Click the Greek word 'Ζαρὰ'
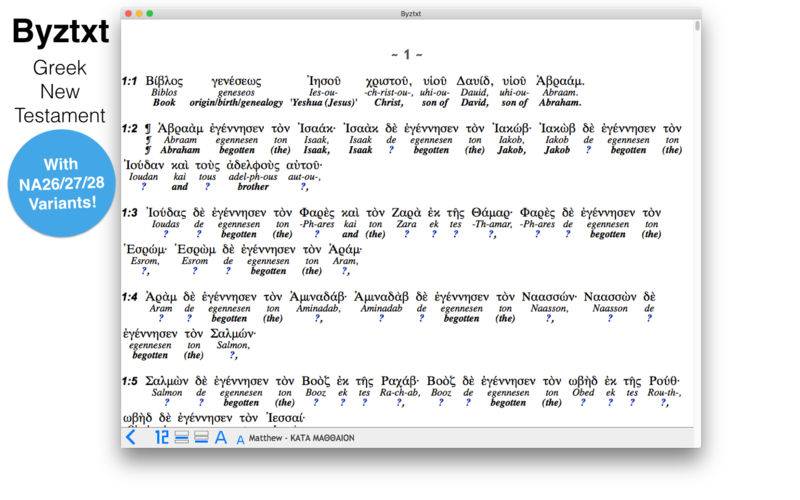 pos(406,213)
